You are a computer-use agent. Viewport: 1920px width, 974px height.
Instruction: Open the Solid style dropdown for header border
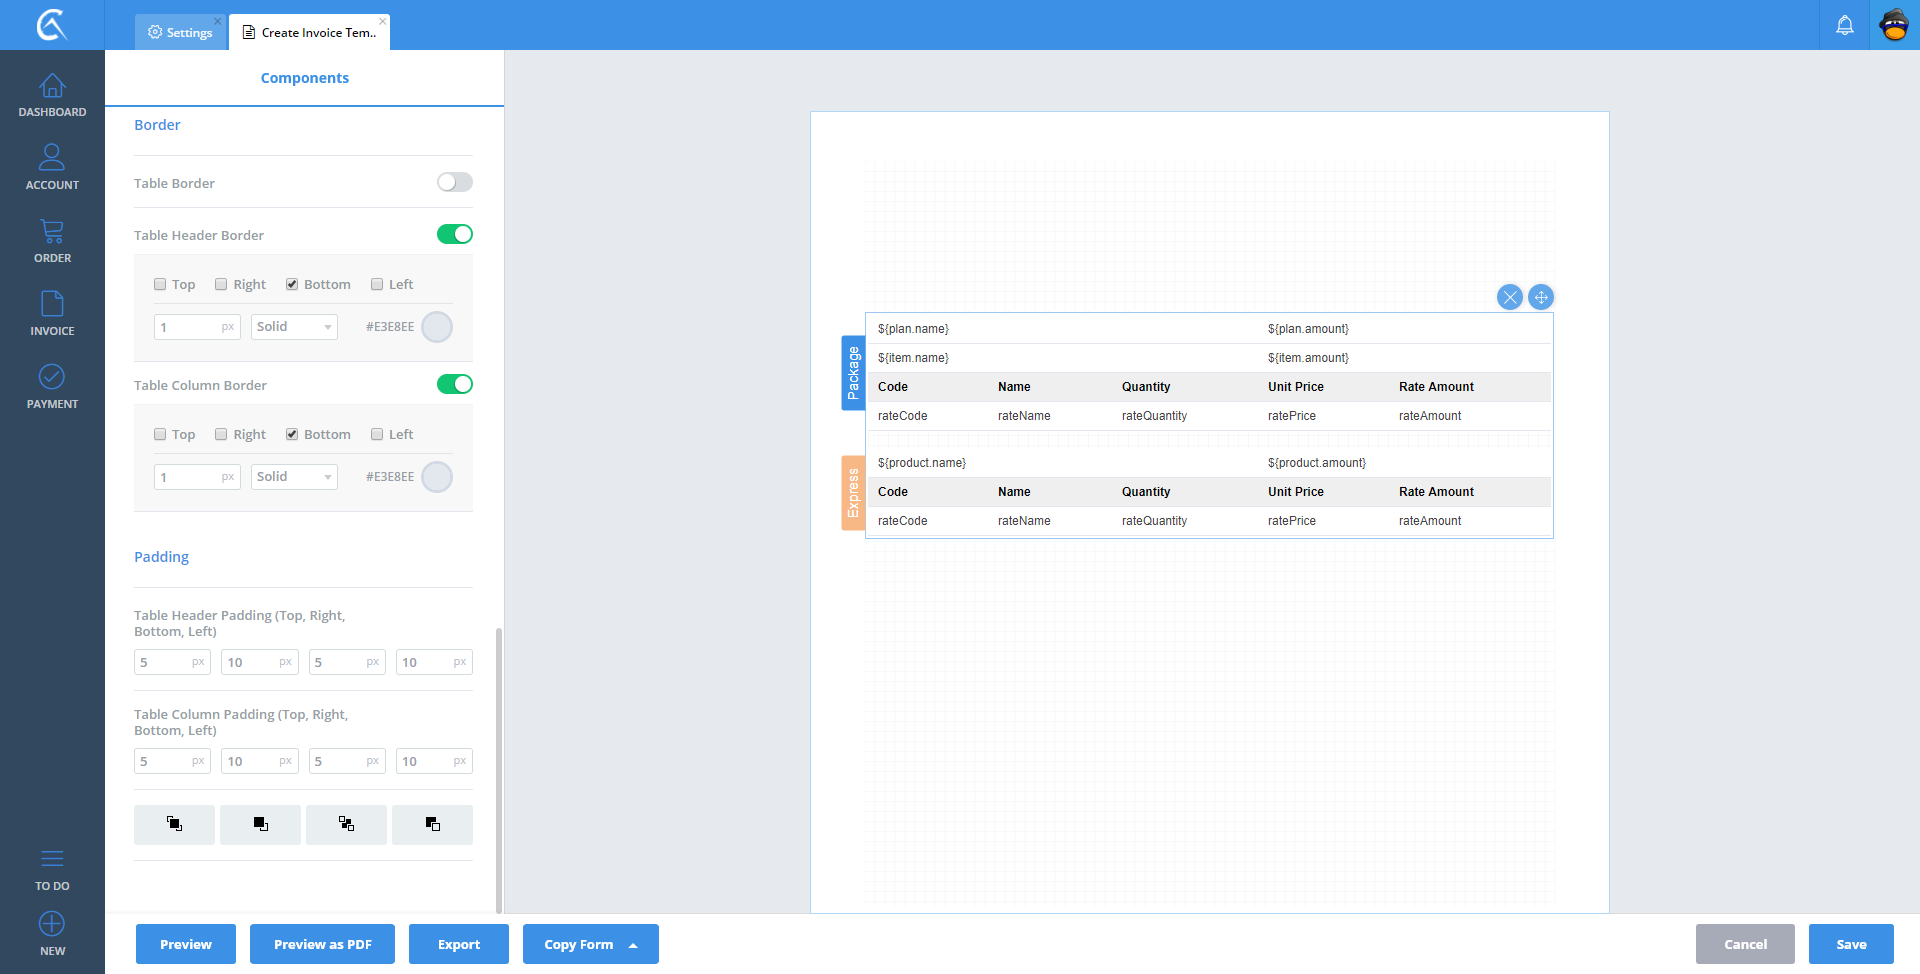pos(294,327)
